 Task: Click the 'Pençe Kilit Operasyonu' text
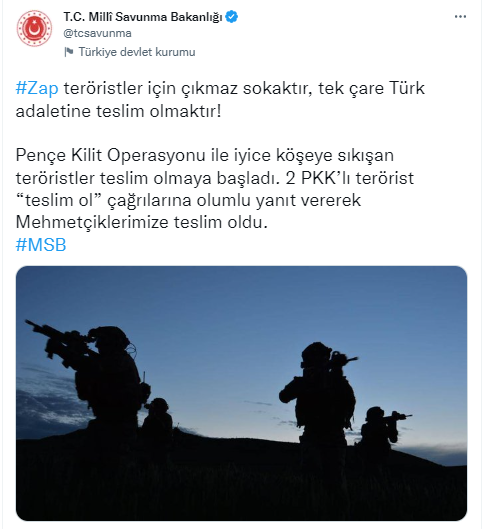click(x=111, y=156)
